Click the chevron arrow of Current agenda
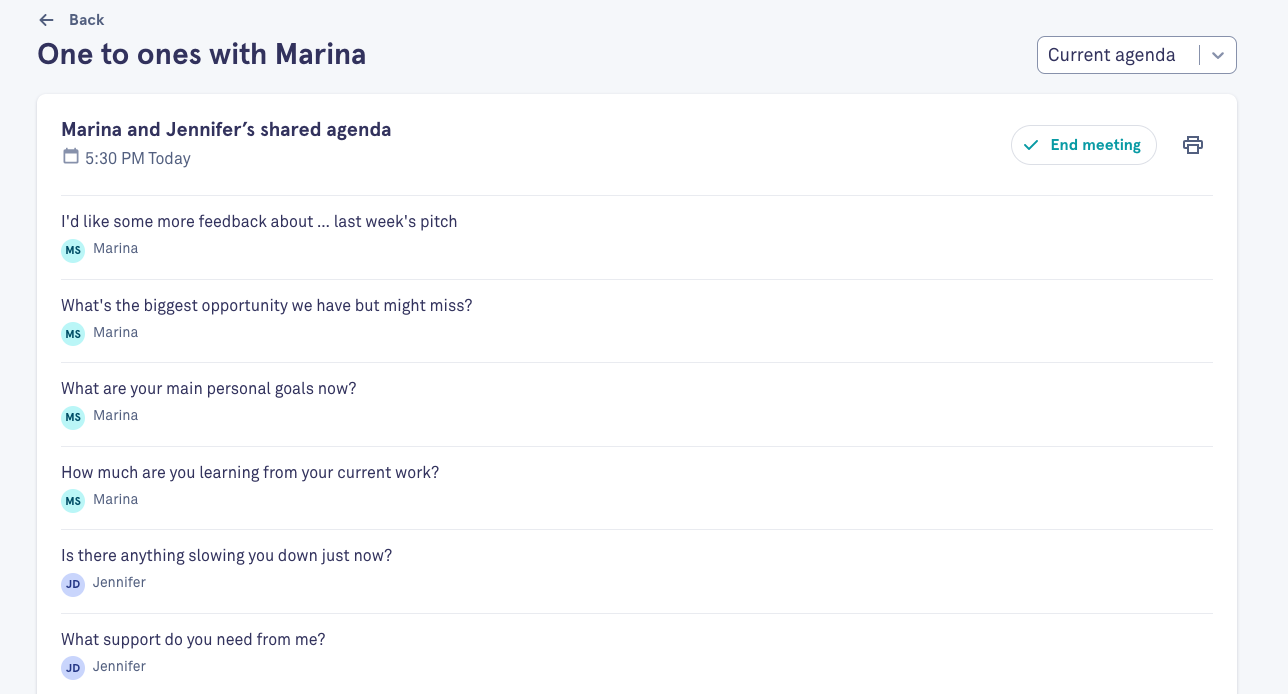Screen dimensions: 1288x694 (x=1218, y=56)
